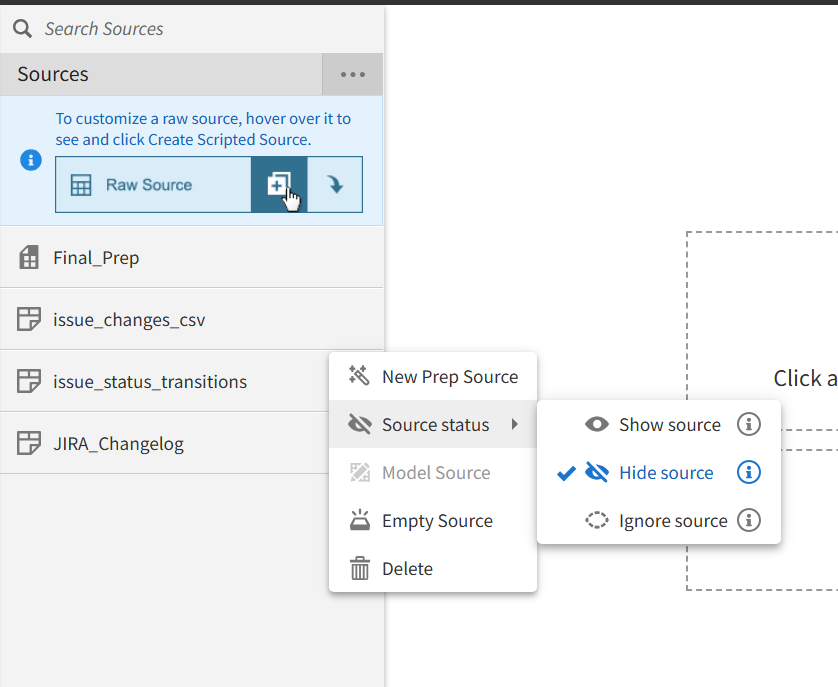Open the Sources panel three-dot menu
This screenshot has width=838, height=687.
tap(352, 75)
